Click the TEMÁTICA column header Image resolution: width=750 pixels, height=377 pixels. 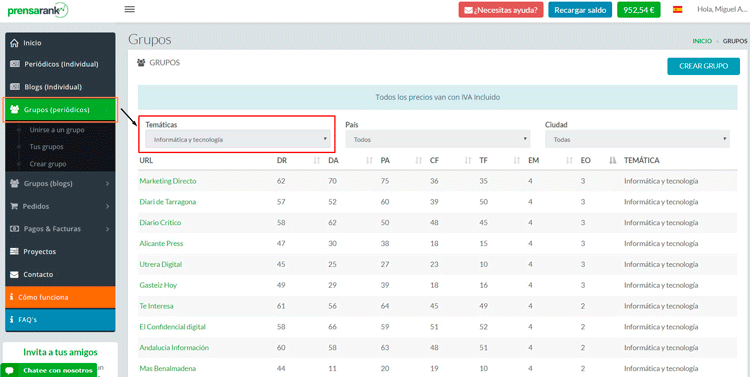point(642,161)
